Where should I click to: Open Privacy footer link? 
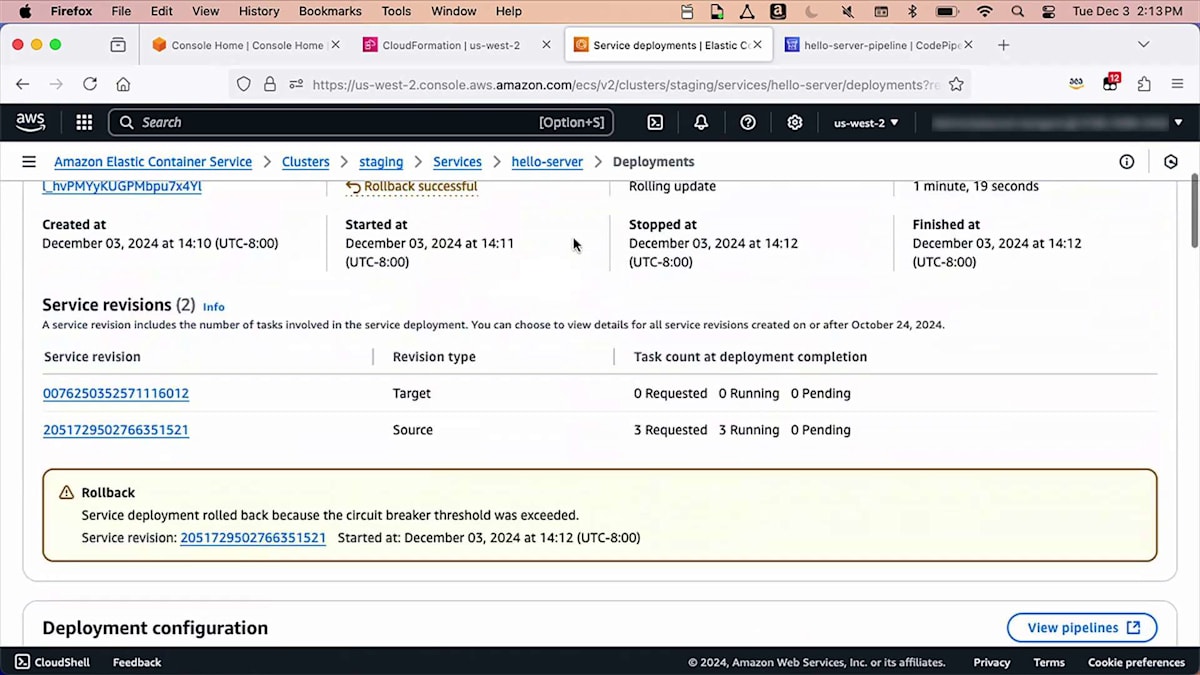click(992, 662)
